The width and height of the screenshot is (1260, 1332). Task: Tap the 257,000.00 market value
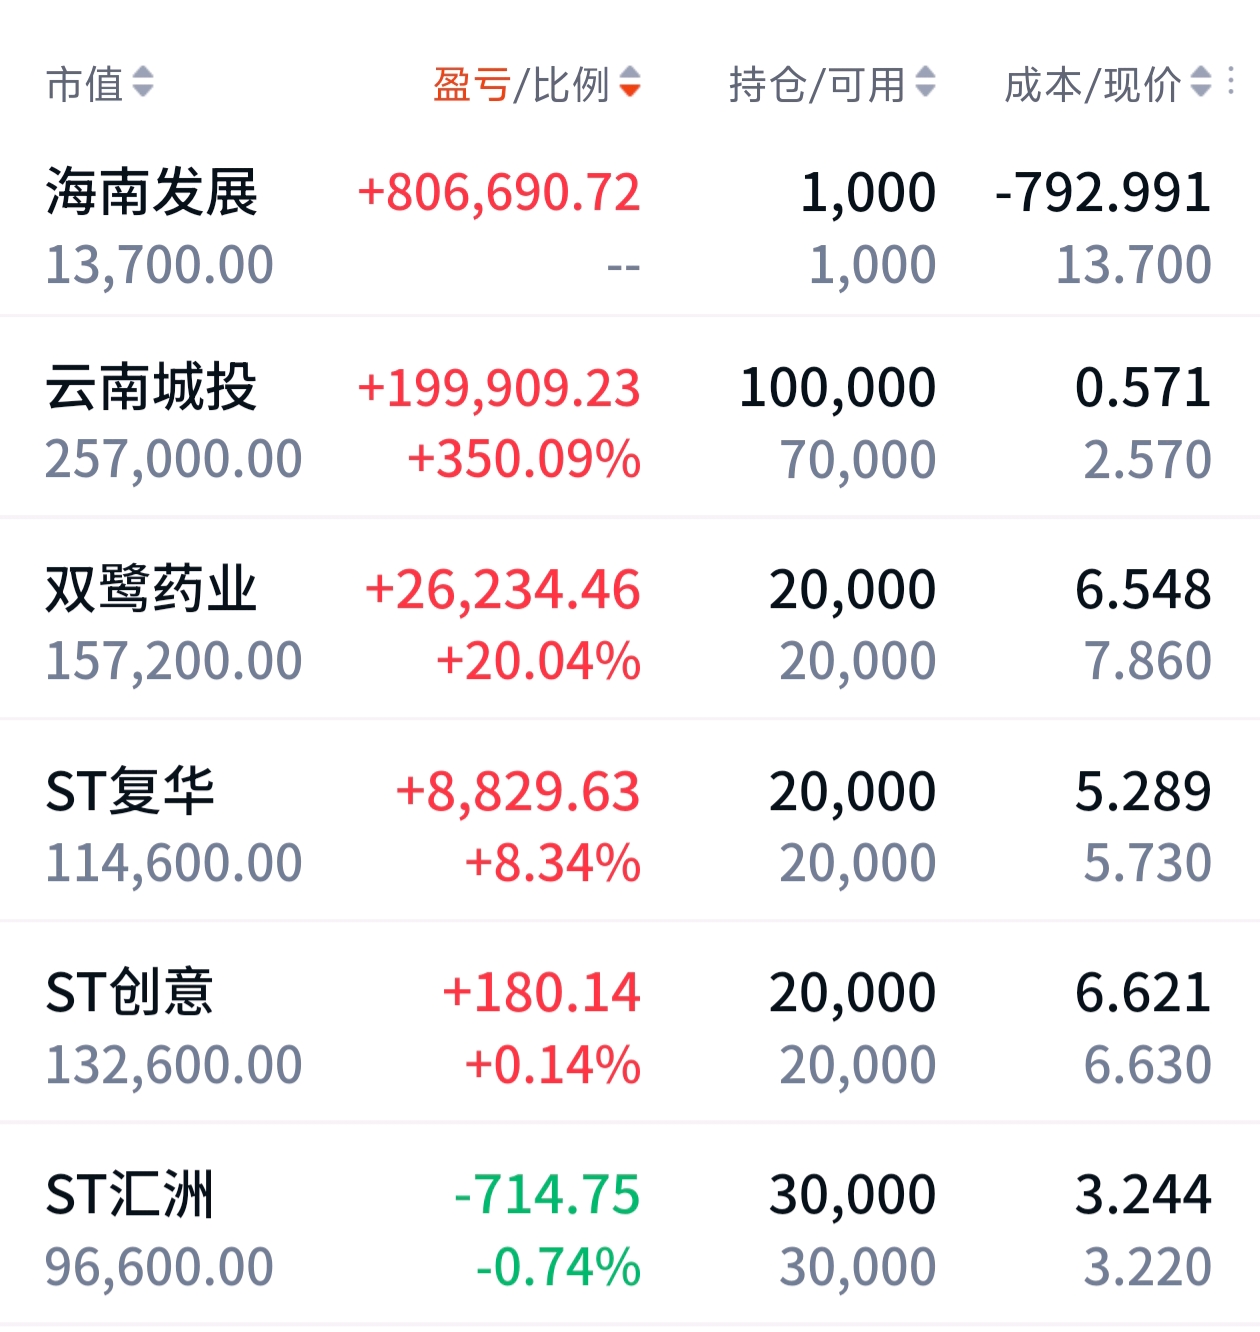coord(174,460)
